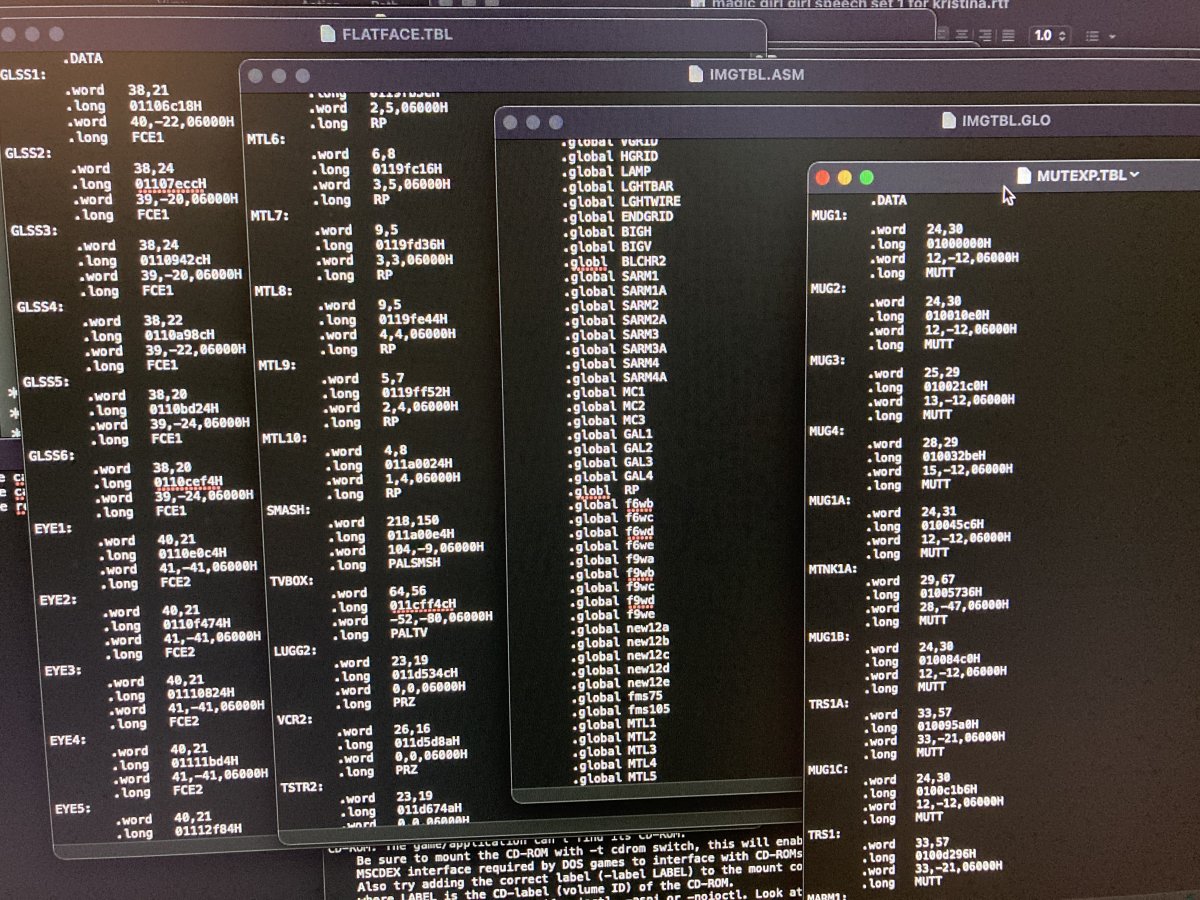Close the MUTEXP.TBL window with red button
This screenshot has width=1200, height=900.
(824, 178)
